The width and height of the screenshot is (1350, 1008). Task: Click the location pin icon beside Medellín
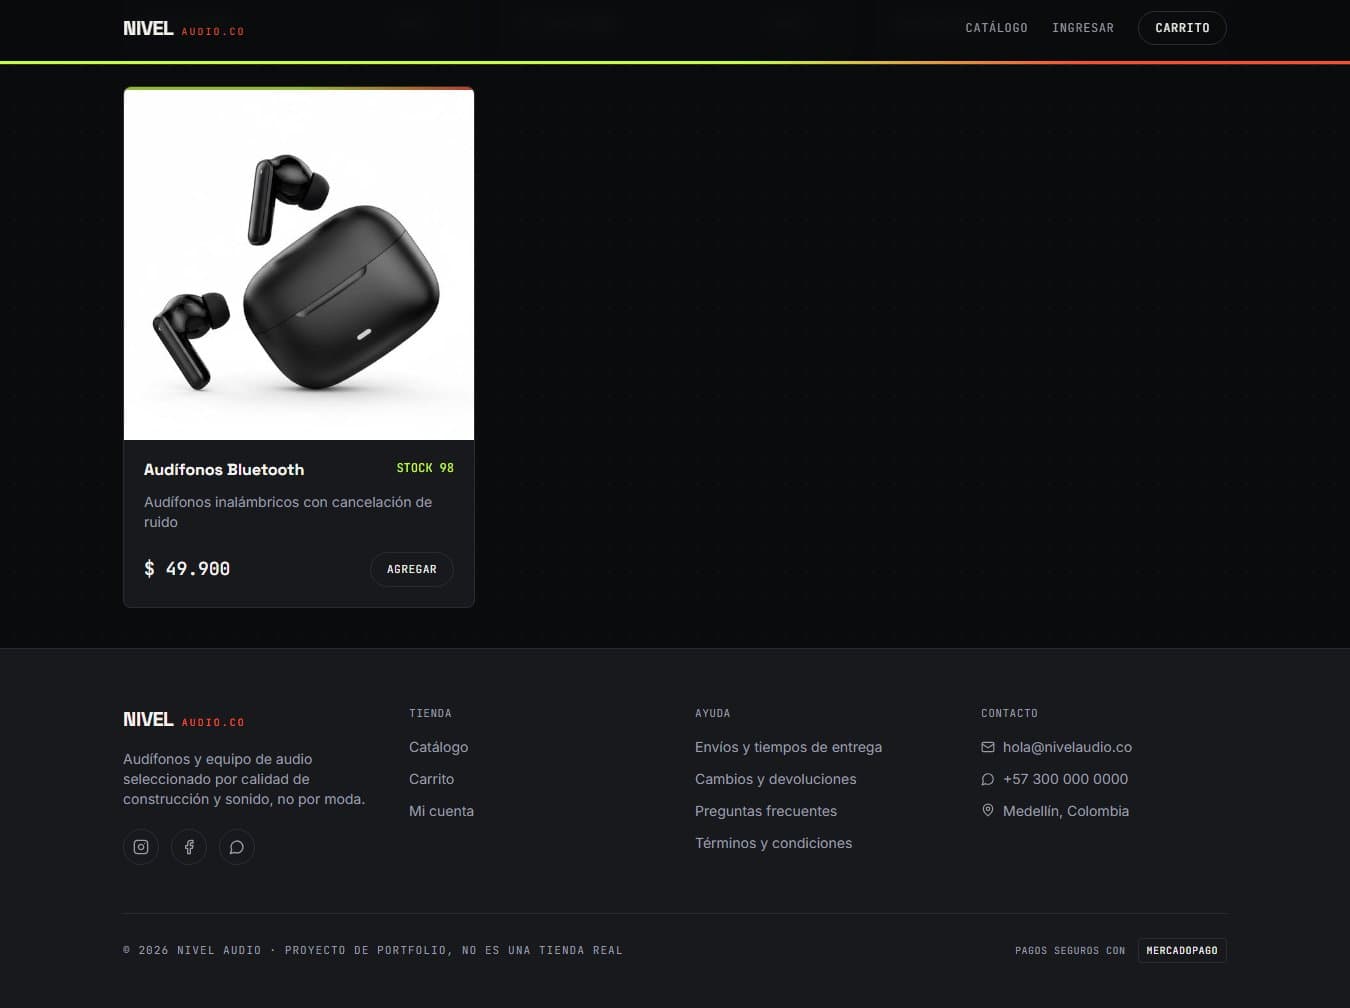coord(988,811)
